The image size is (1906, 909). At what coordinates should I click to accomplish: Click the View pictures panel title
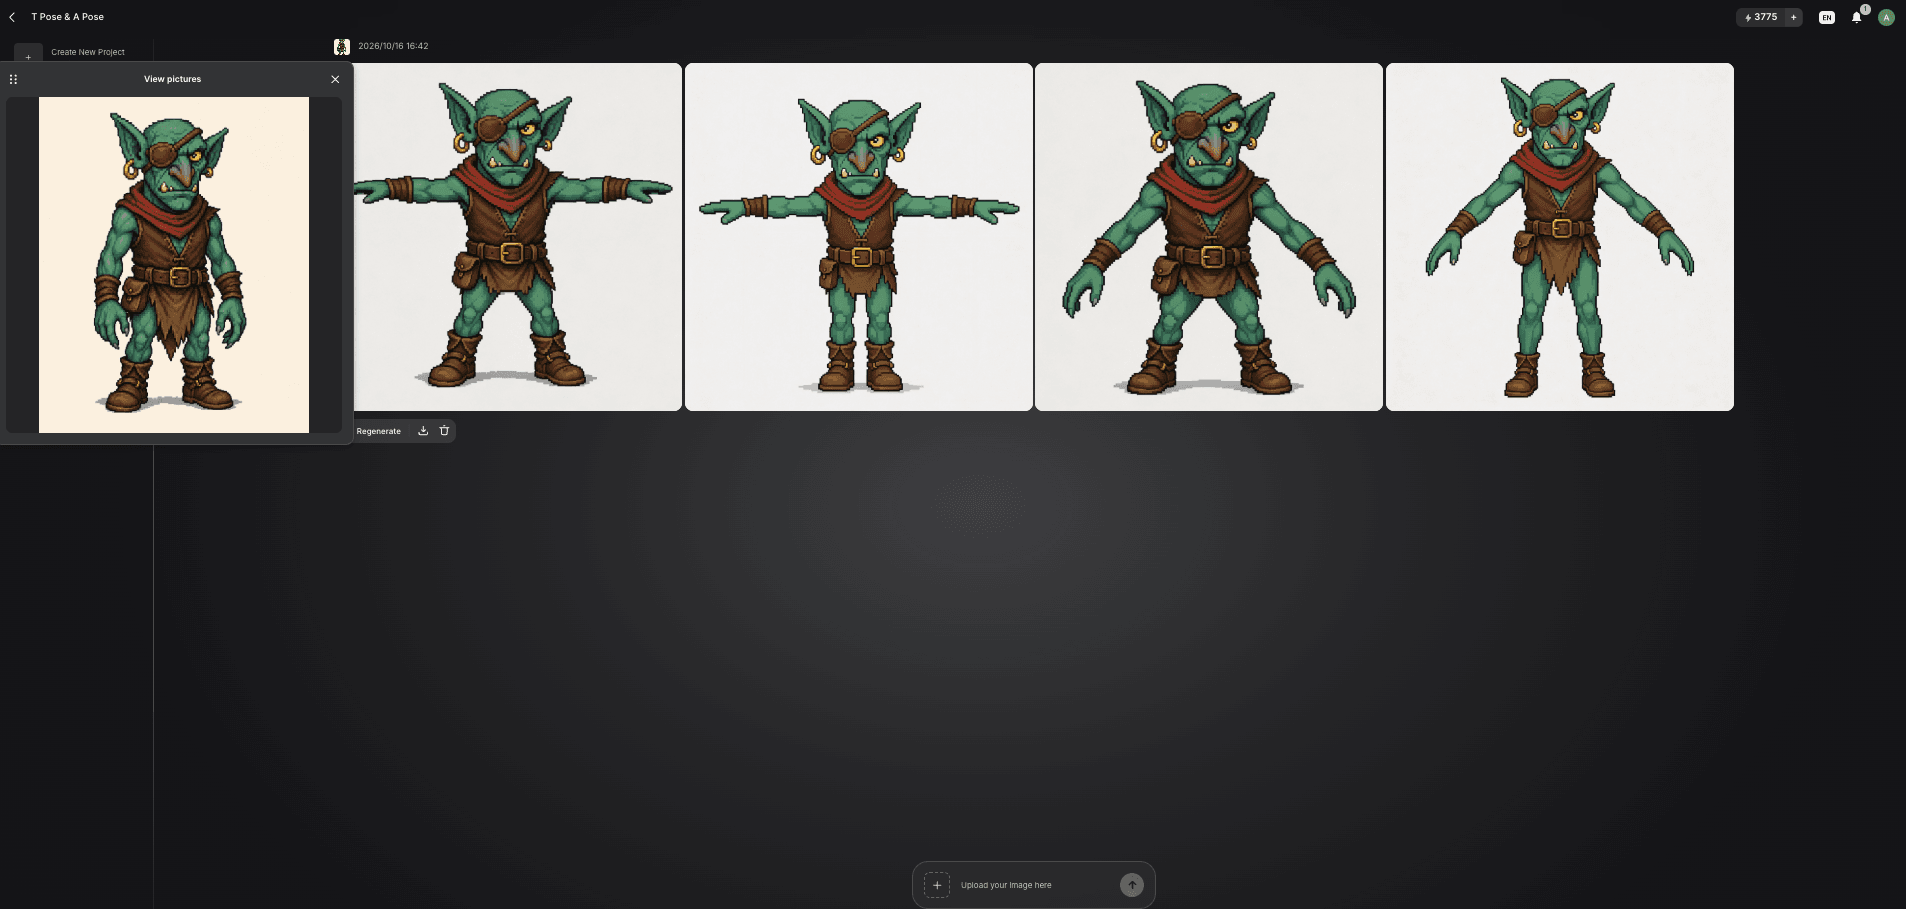(172, 79)
